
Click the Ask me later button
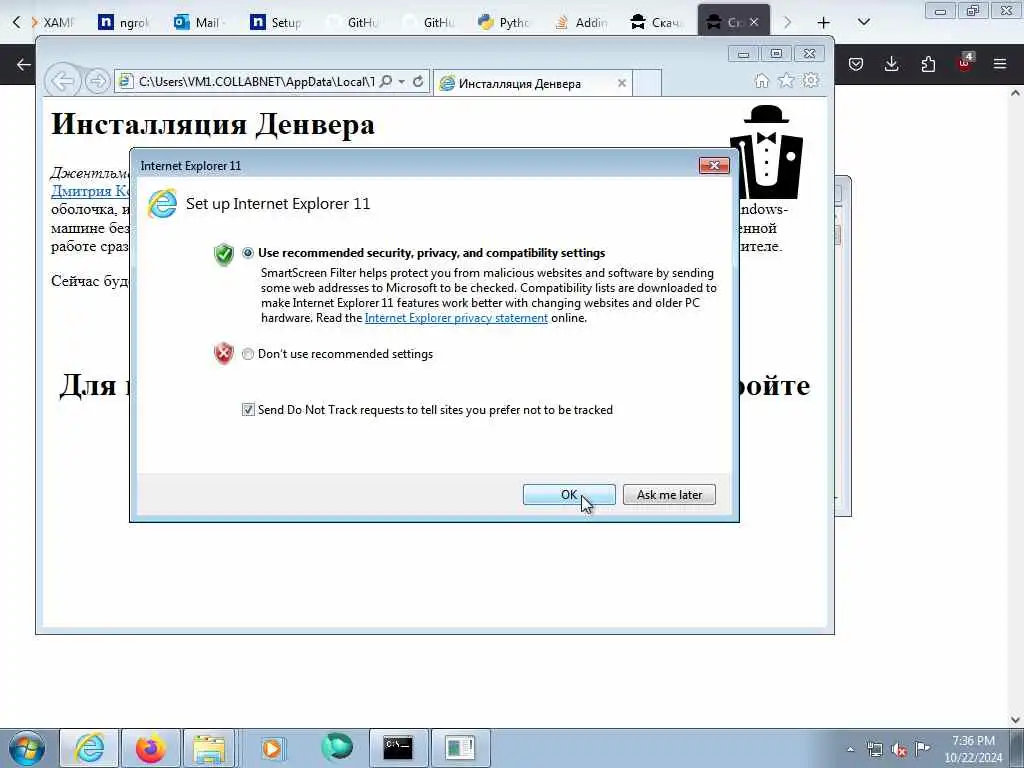click(x=669, y=494)
